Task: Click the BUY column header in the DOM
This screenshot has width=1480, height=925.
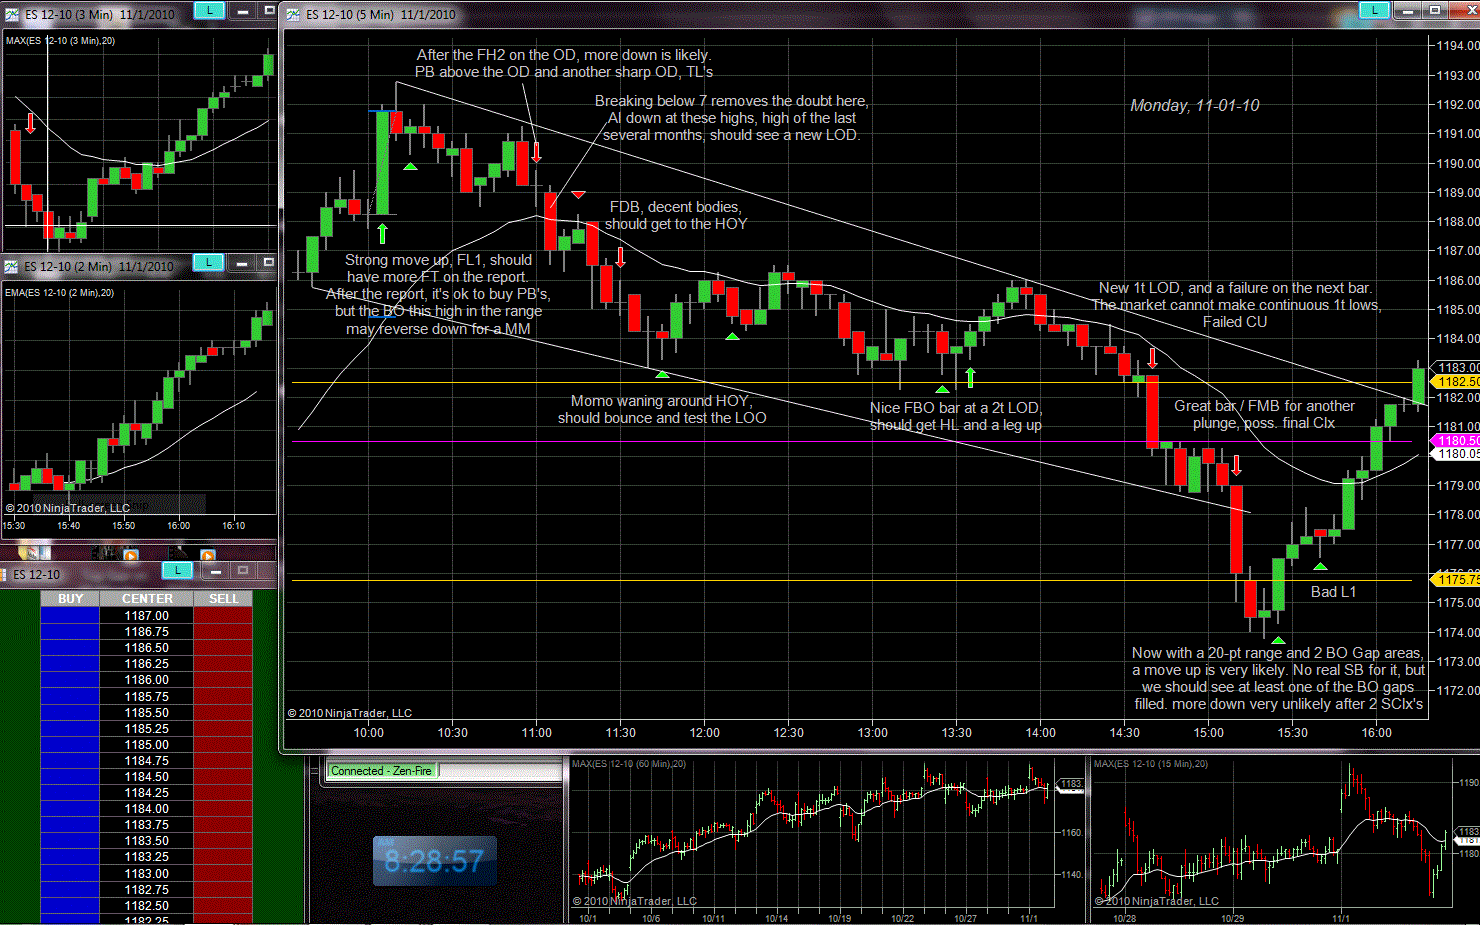Action: 70,598
